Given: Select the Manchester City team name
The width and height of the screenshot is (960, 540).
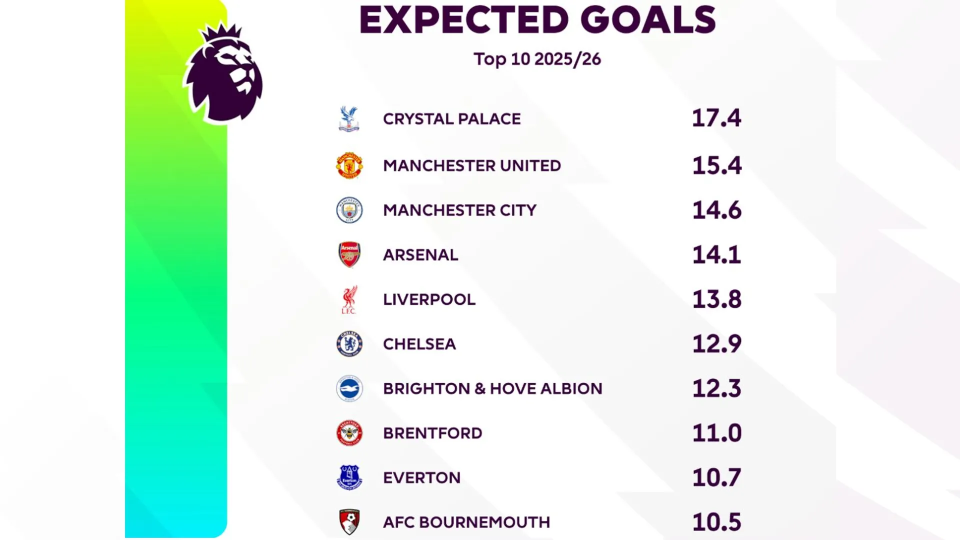Looking at the screenshot, I should 459,210.
